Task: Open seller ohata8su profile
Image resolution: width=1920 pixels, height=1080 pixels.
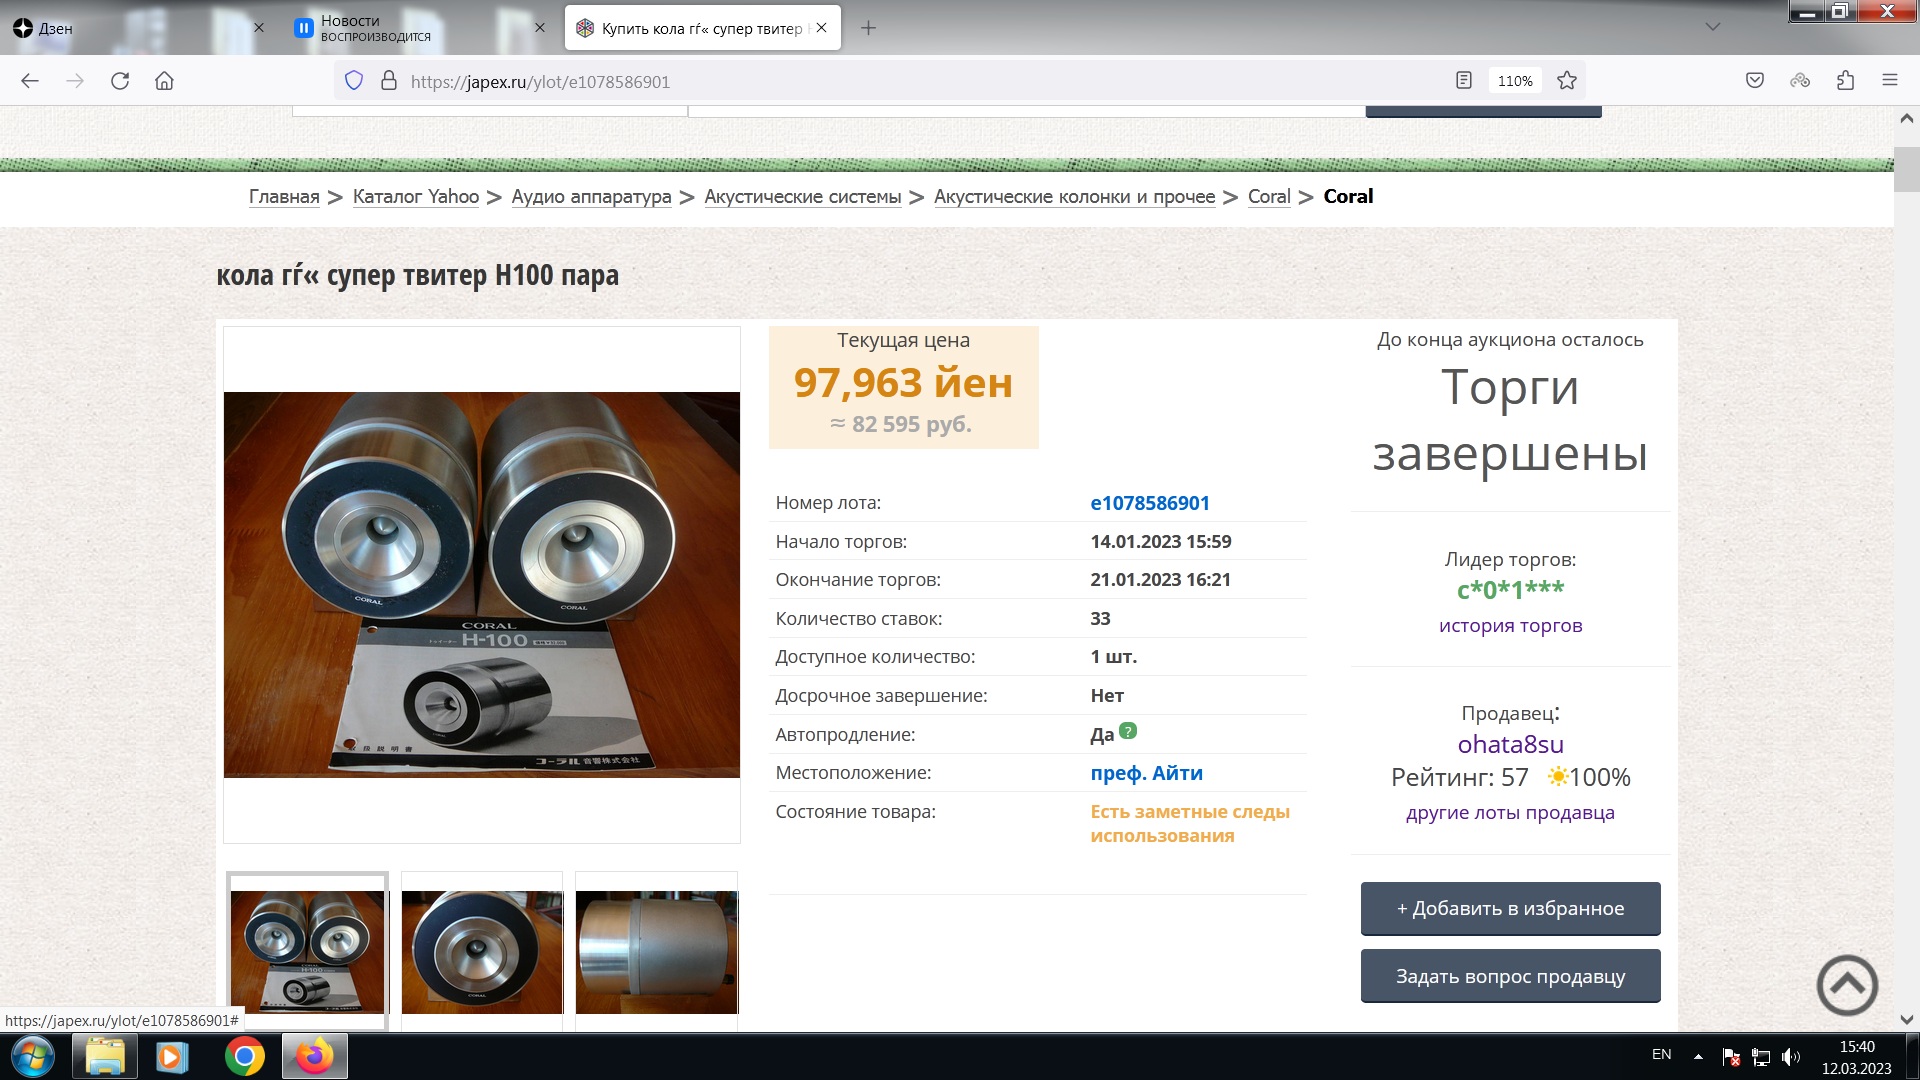Action: (1510, 745)
